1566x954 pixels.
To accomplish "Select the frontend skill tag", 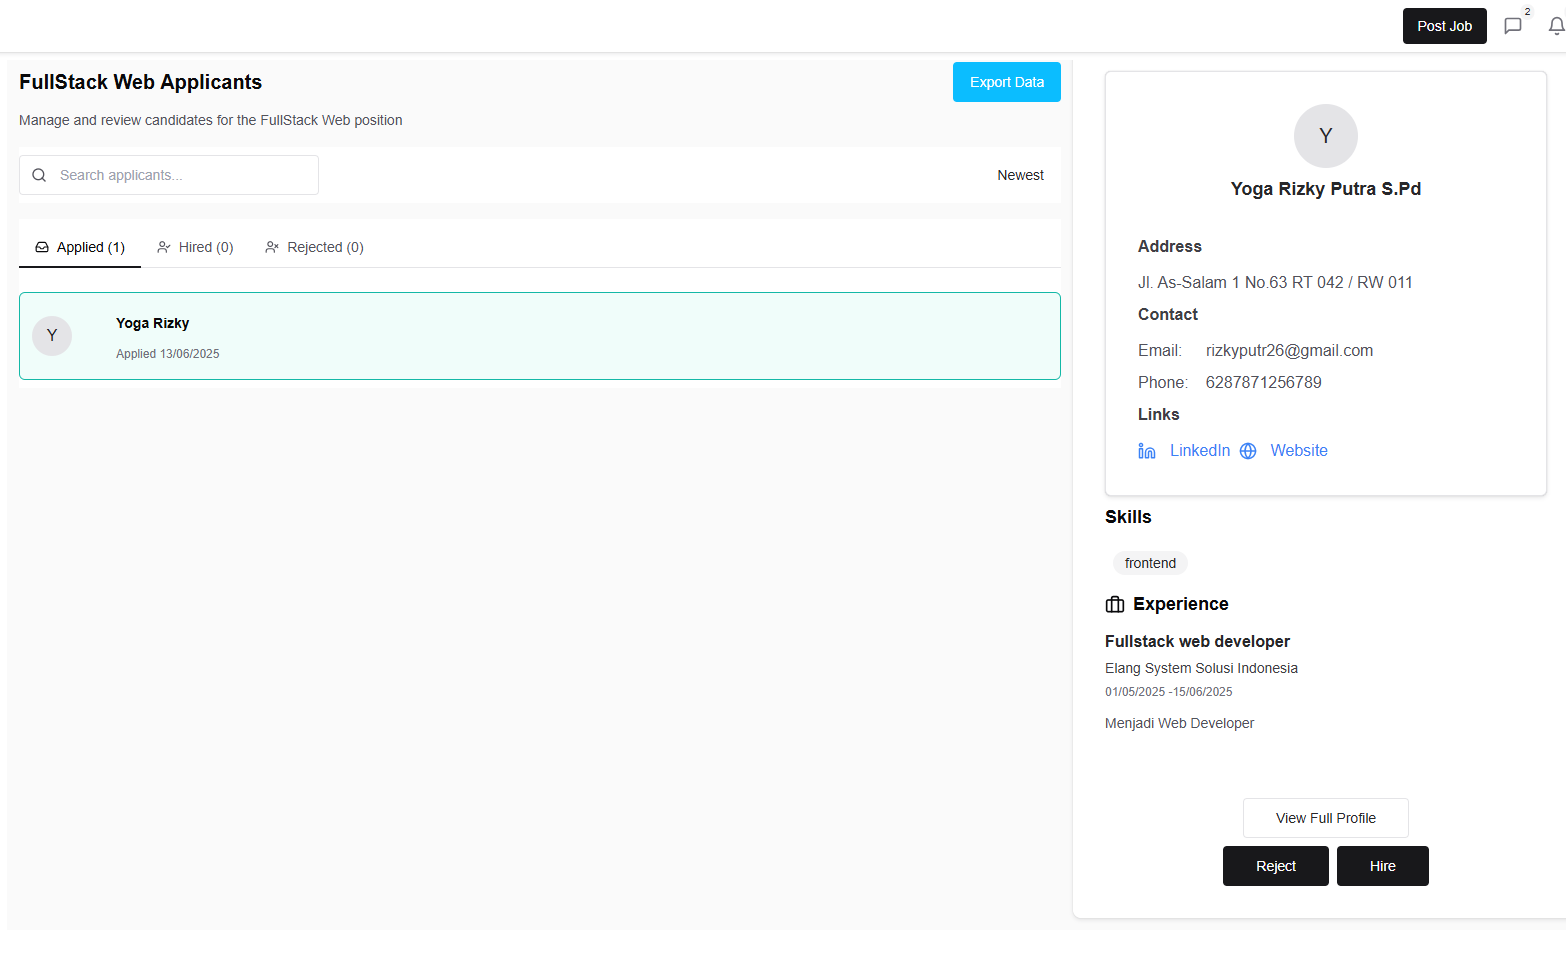I will click(1150, 563).
